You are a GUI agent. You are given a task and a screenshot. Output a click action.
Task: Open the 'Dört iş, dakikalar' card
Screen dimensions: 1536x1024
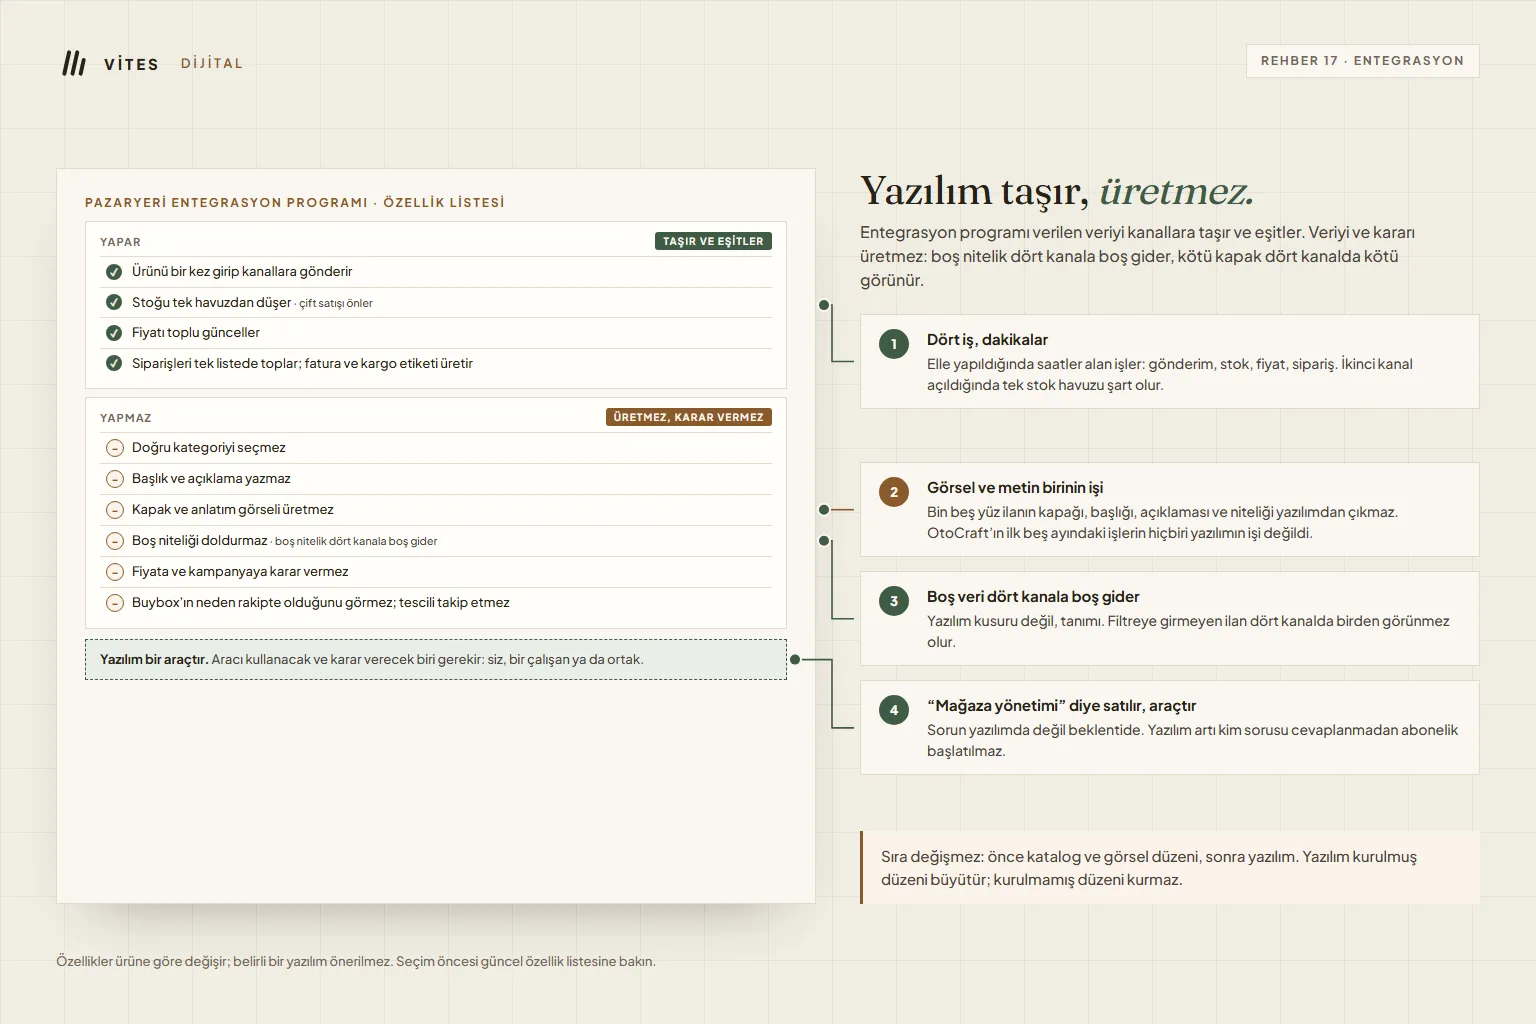pyautogui.click(x=1169, y=361)
